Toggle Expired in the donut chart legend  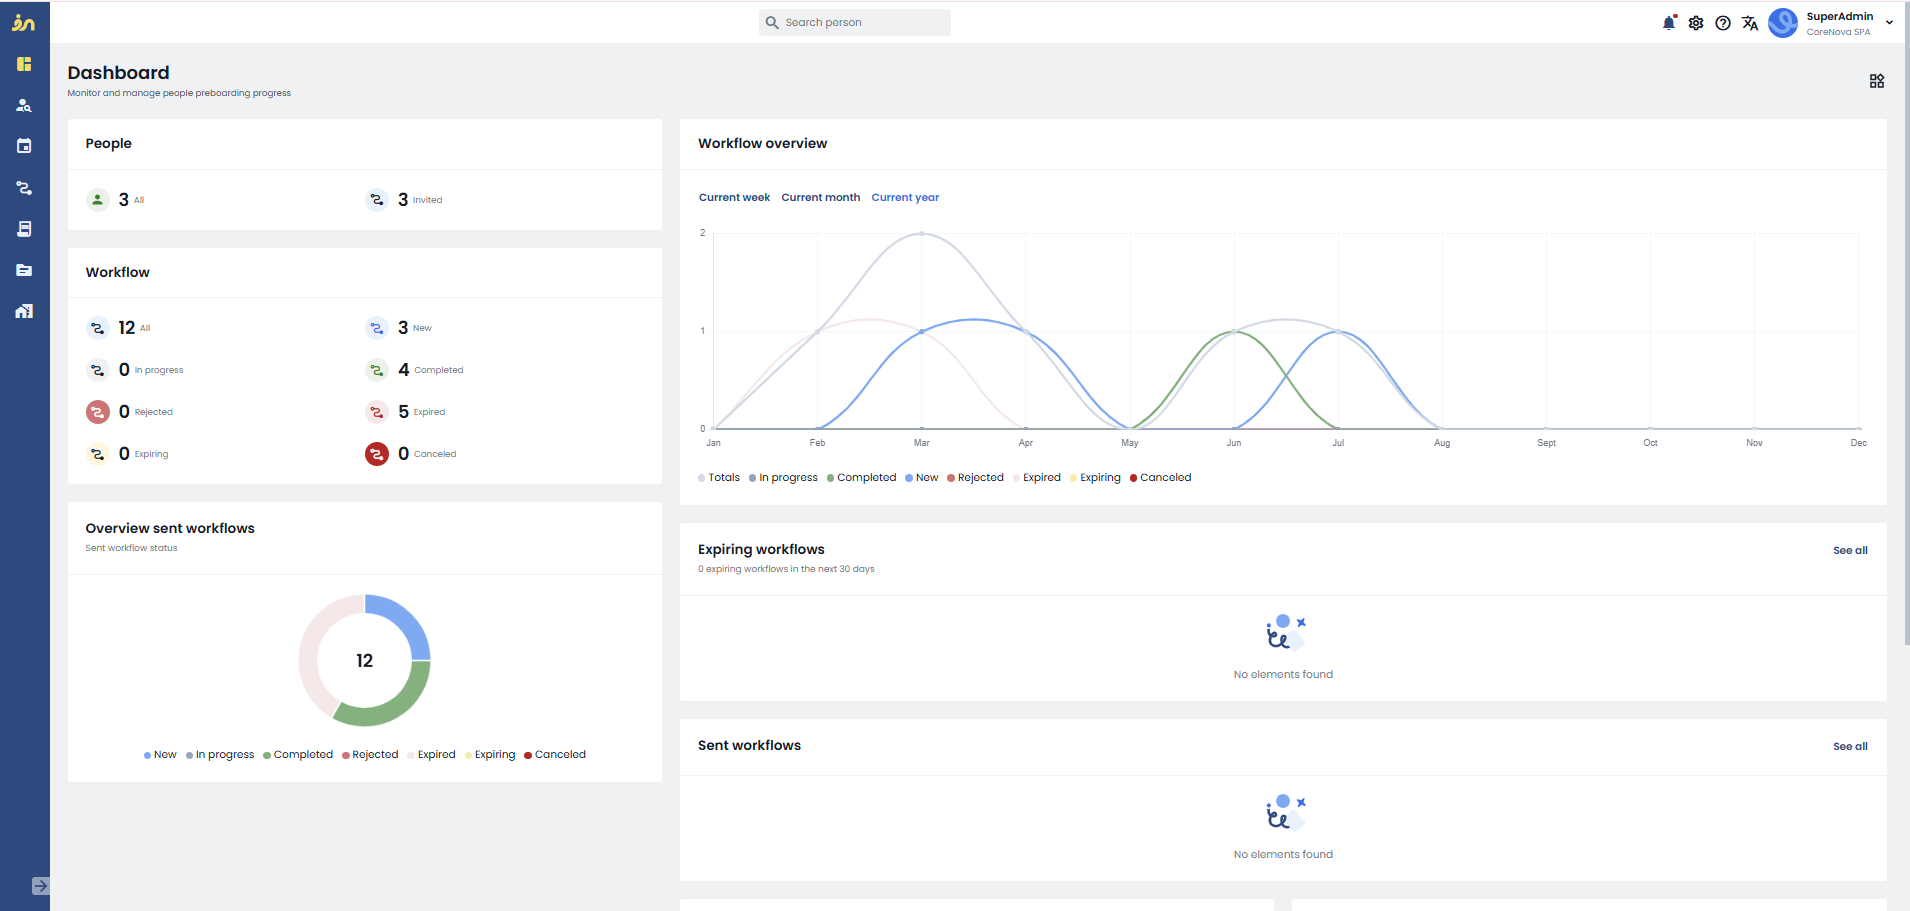(431, 755)
